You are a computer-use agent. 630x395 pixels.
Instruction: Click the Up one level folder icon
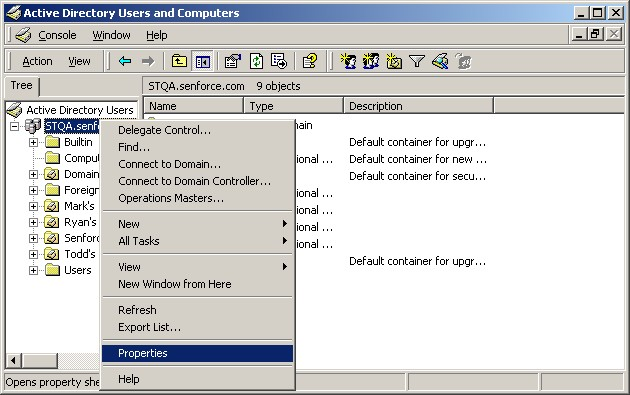(x=179, y=61)
